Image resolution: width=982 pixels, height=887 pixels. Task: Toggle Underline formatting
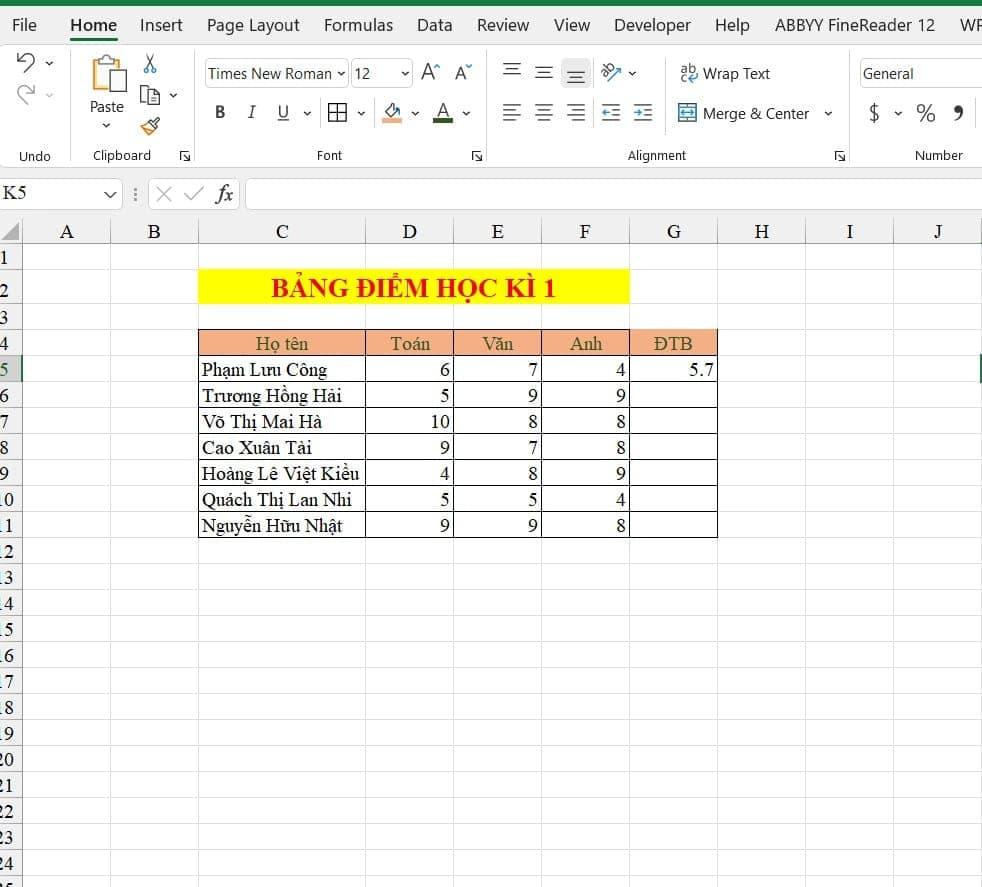(x=283, y=113)
